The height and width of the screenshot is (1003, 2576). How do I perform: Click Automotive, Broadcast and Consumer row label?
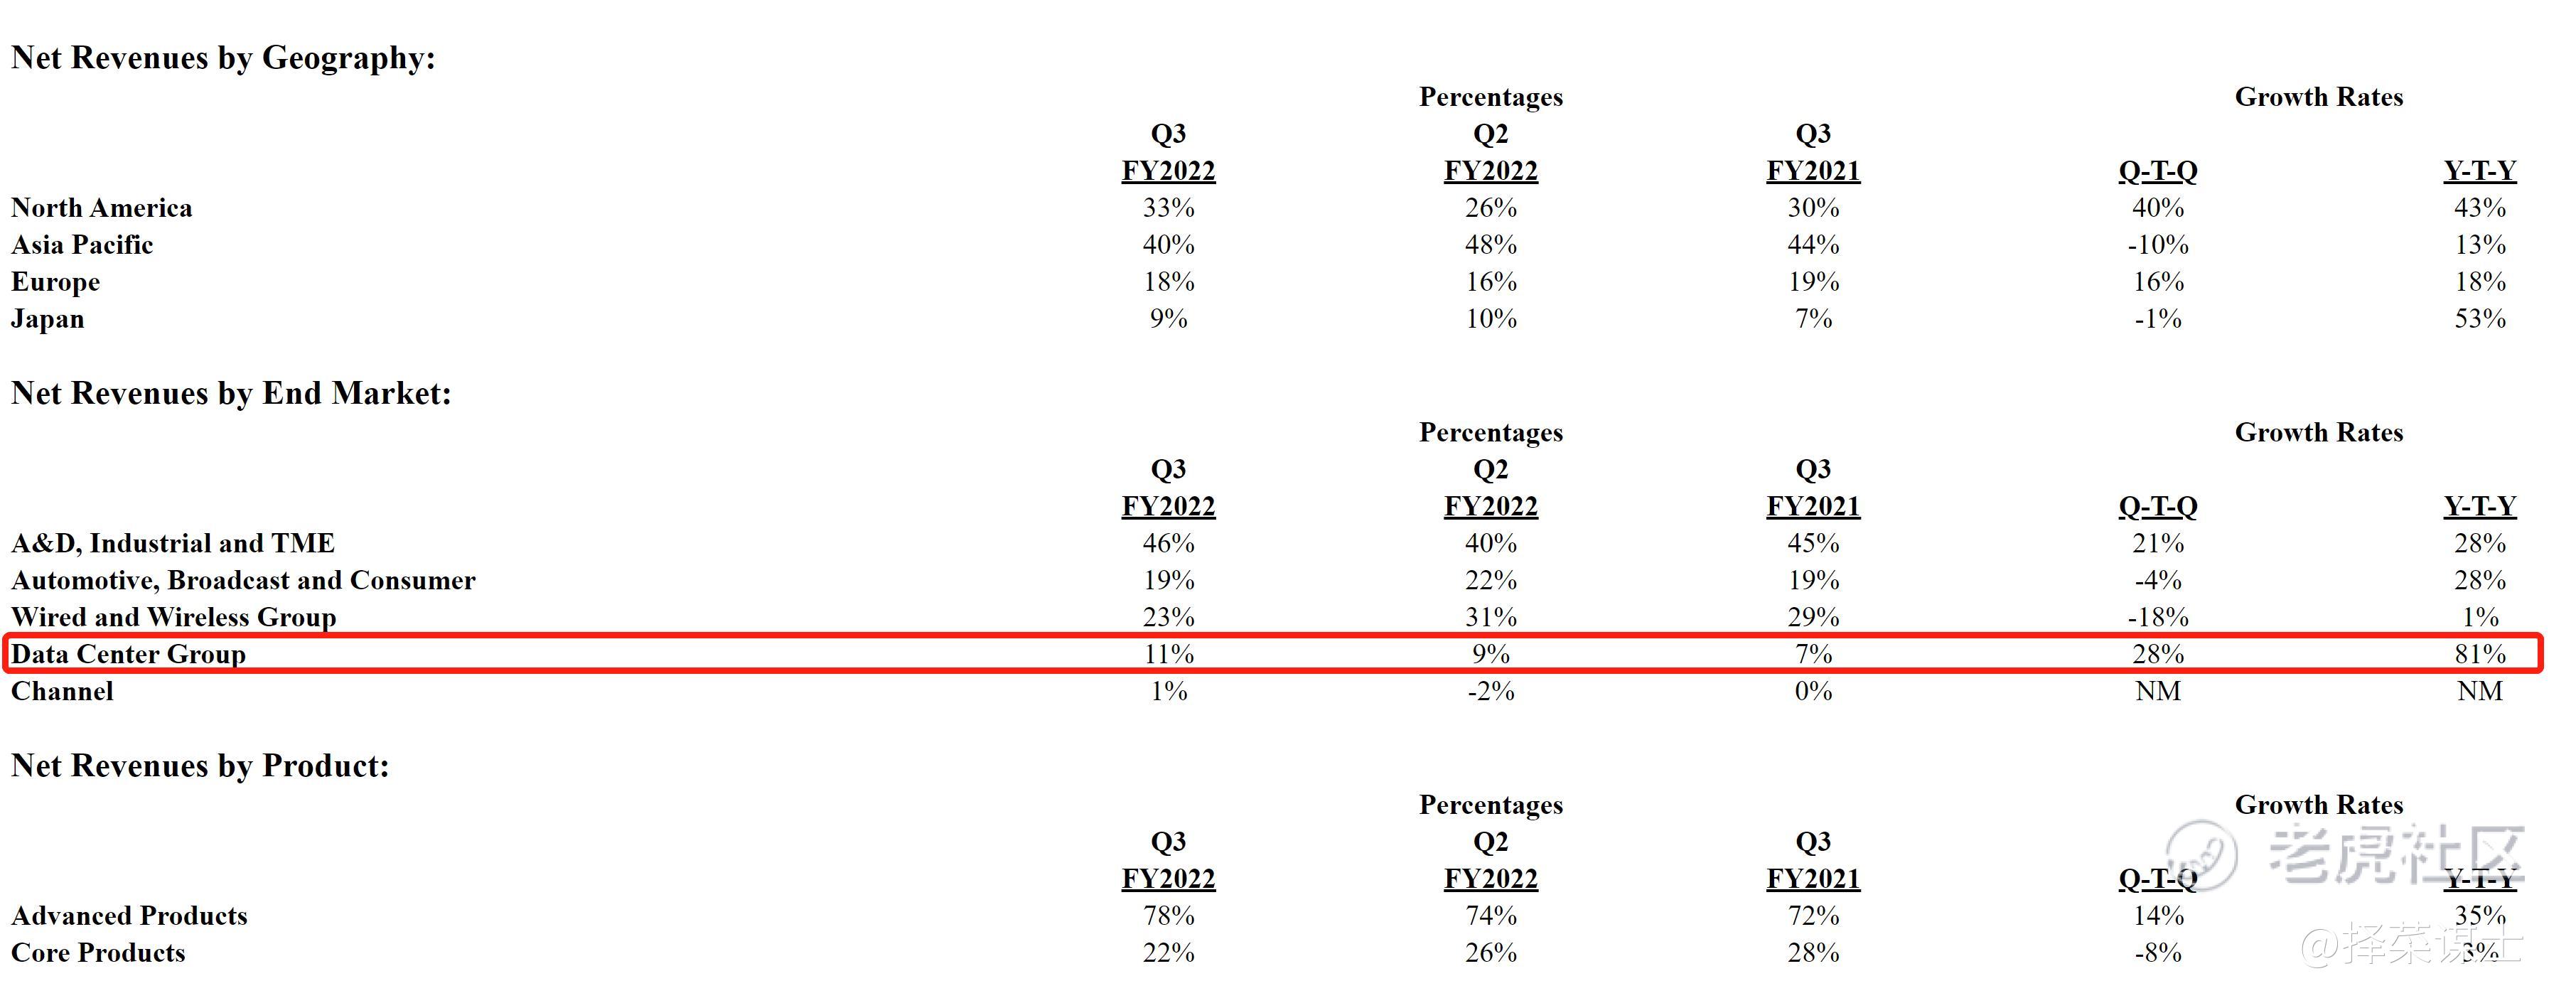(x=243, y=580)
